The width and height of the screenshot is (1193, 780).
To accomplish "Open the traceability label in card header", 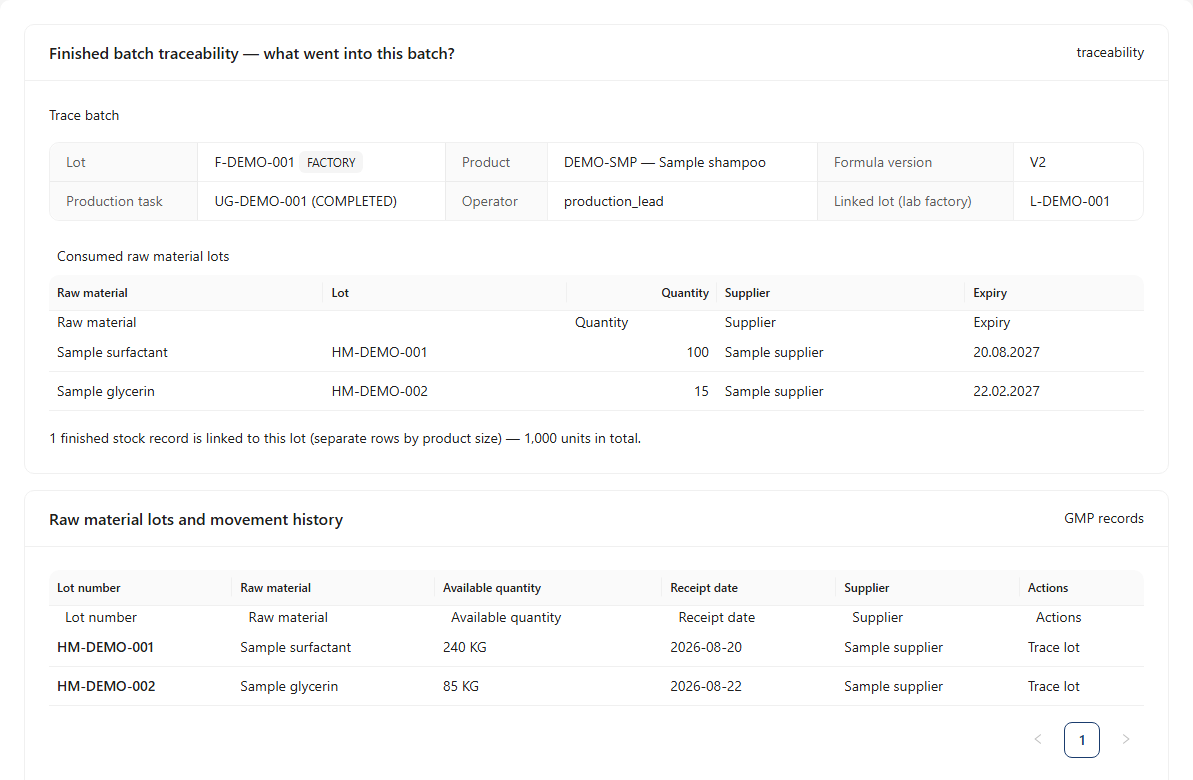I will point(1110,53).
